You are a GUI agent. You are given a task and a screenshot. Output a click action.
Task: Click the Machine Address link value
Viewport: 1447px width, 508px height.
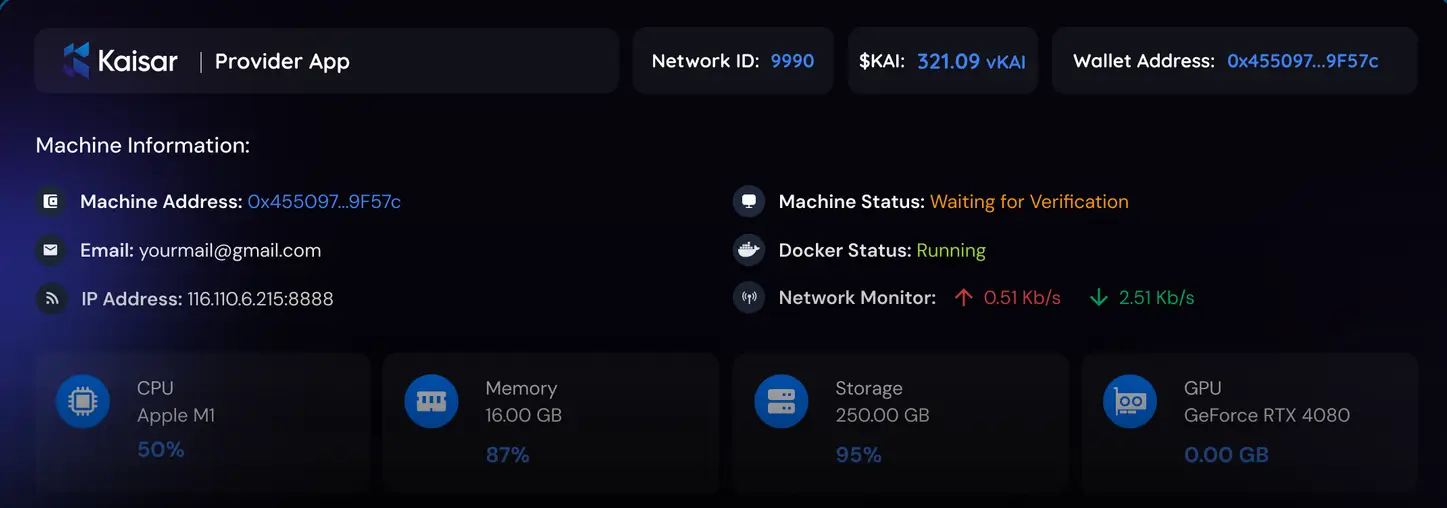click(x=324, y=202)
